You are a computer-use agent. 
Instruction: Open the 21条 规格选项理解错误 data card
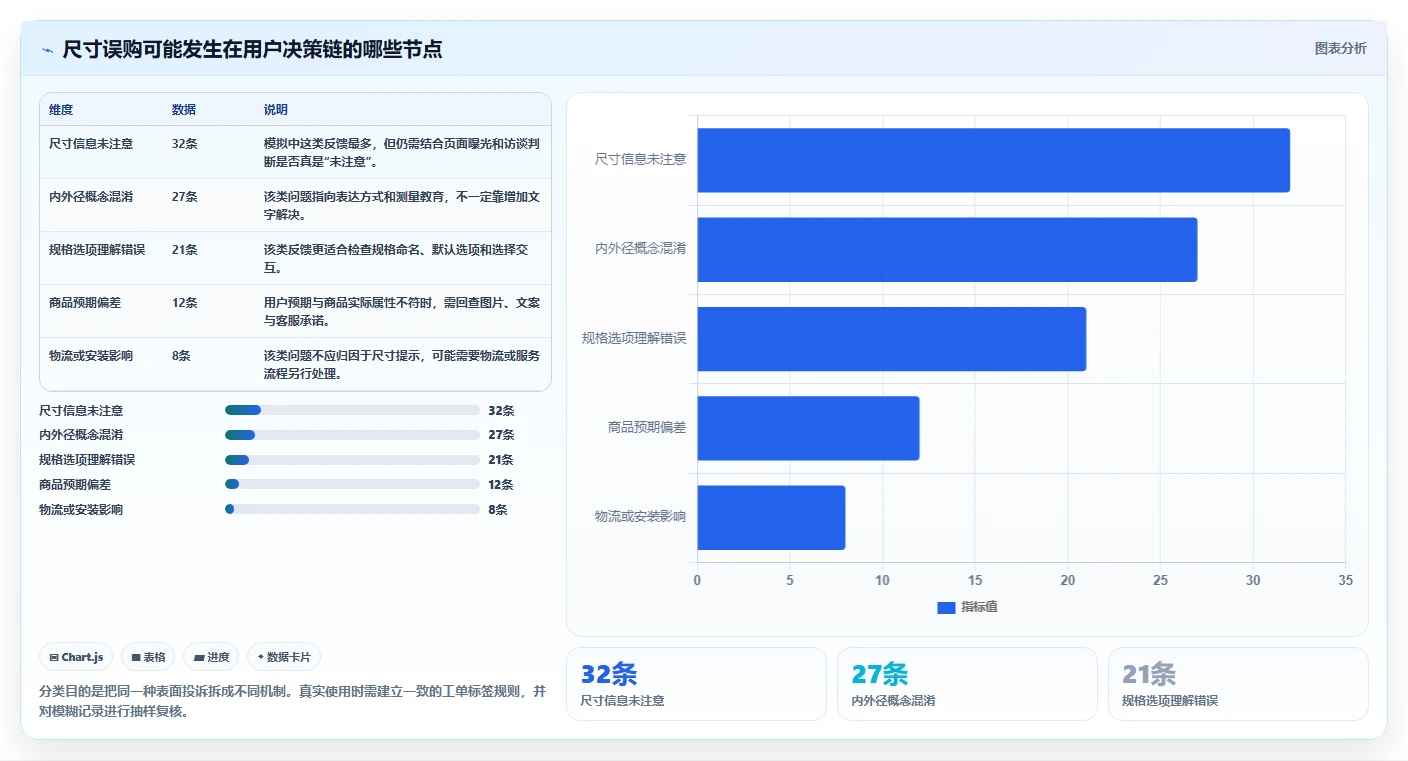(x=1238, y=684)
